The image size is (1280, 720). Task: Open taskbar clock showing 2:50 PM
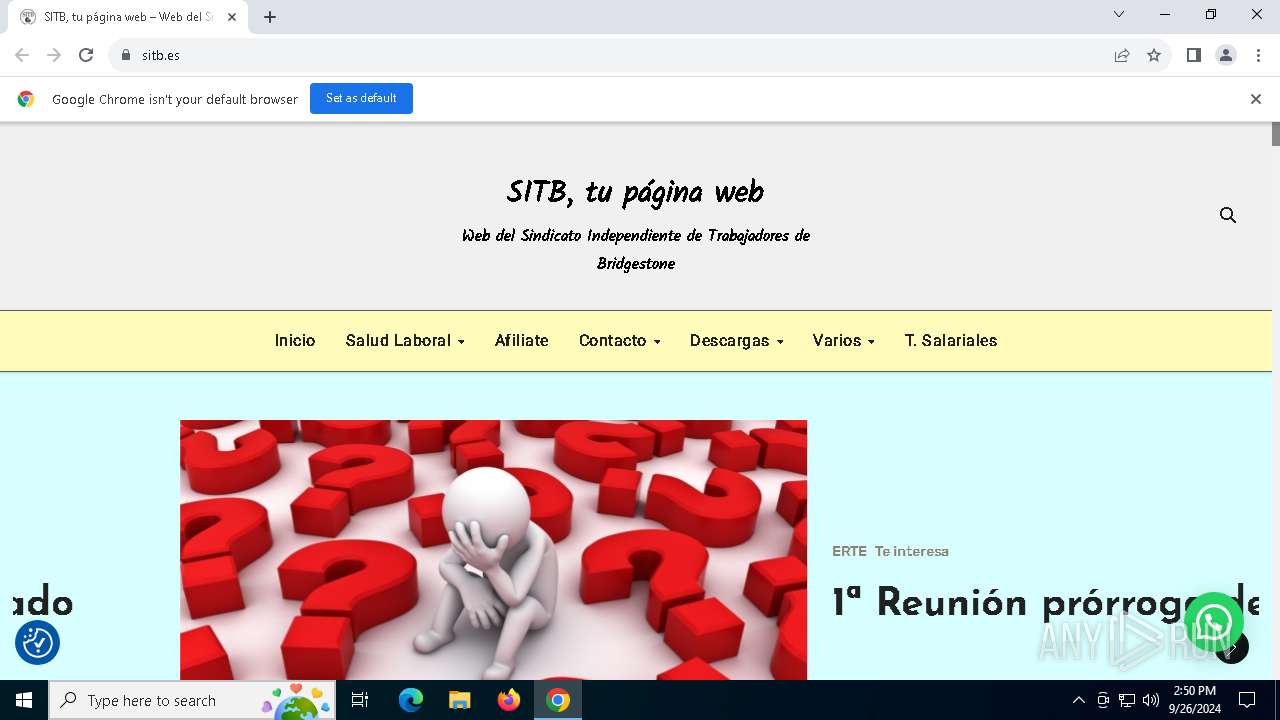pos(1195,700)
